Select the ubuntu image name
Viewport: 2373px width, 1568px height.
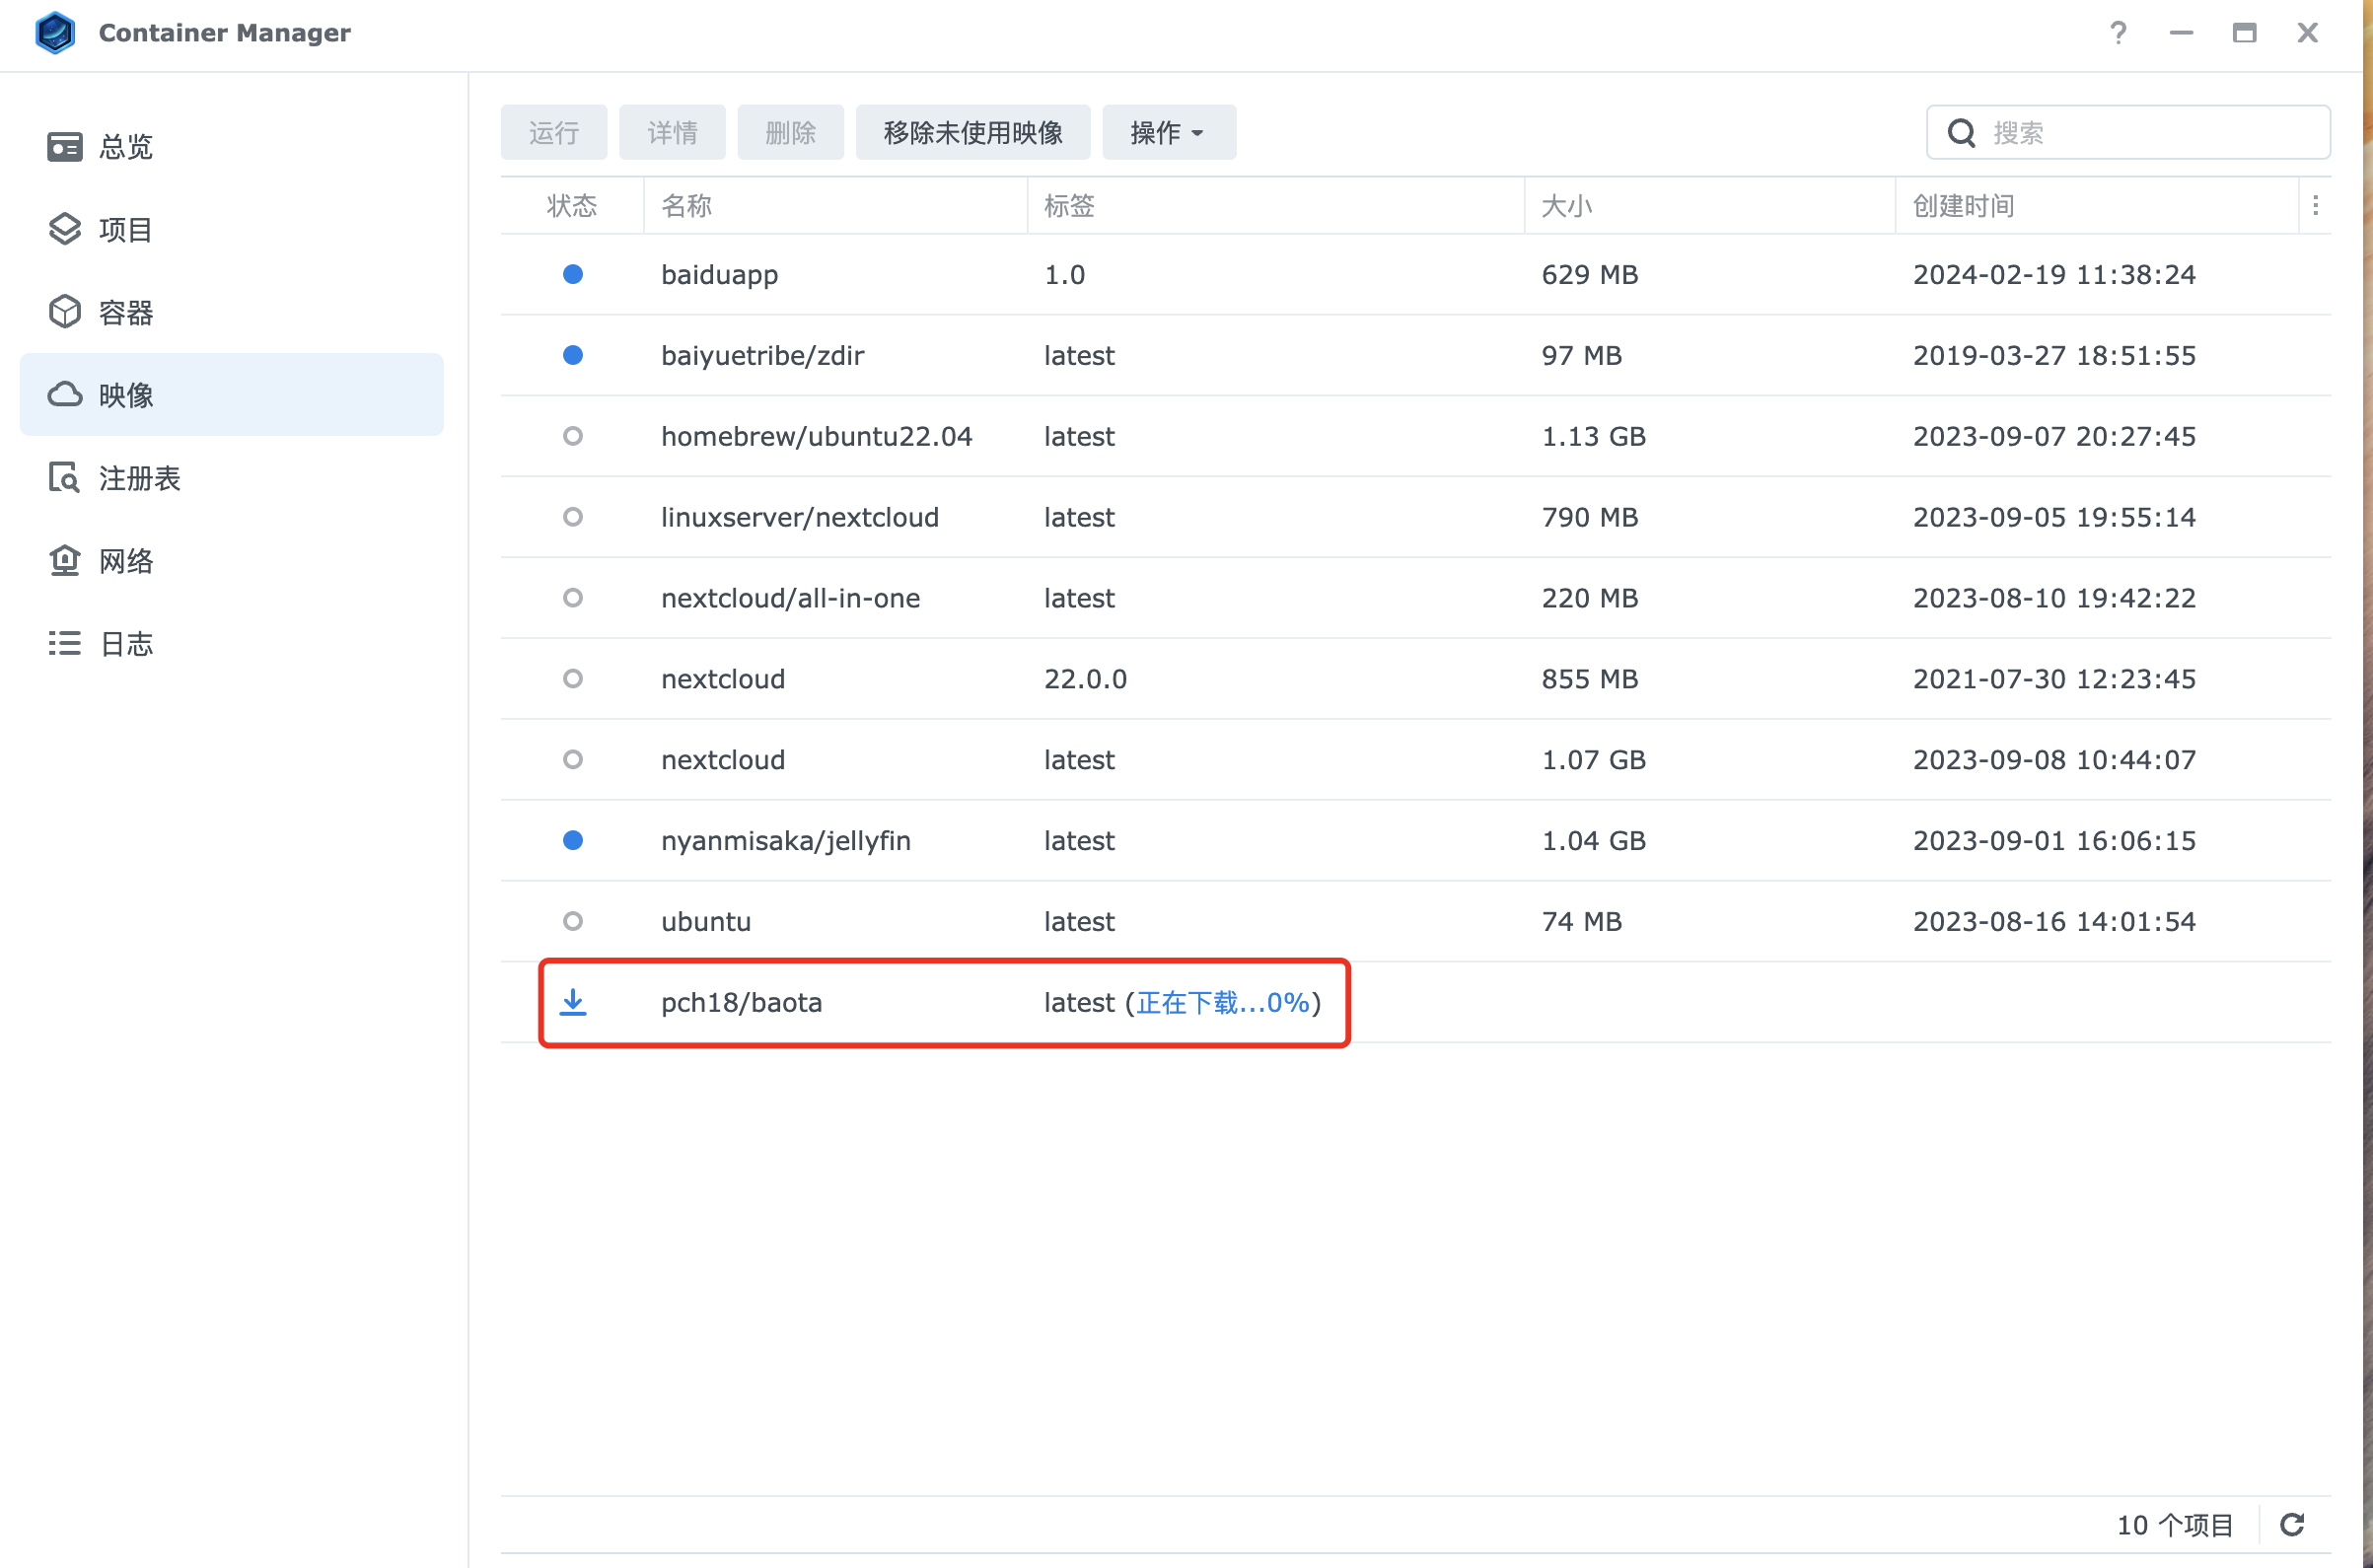(706, 922)
